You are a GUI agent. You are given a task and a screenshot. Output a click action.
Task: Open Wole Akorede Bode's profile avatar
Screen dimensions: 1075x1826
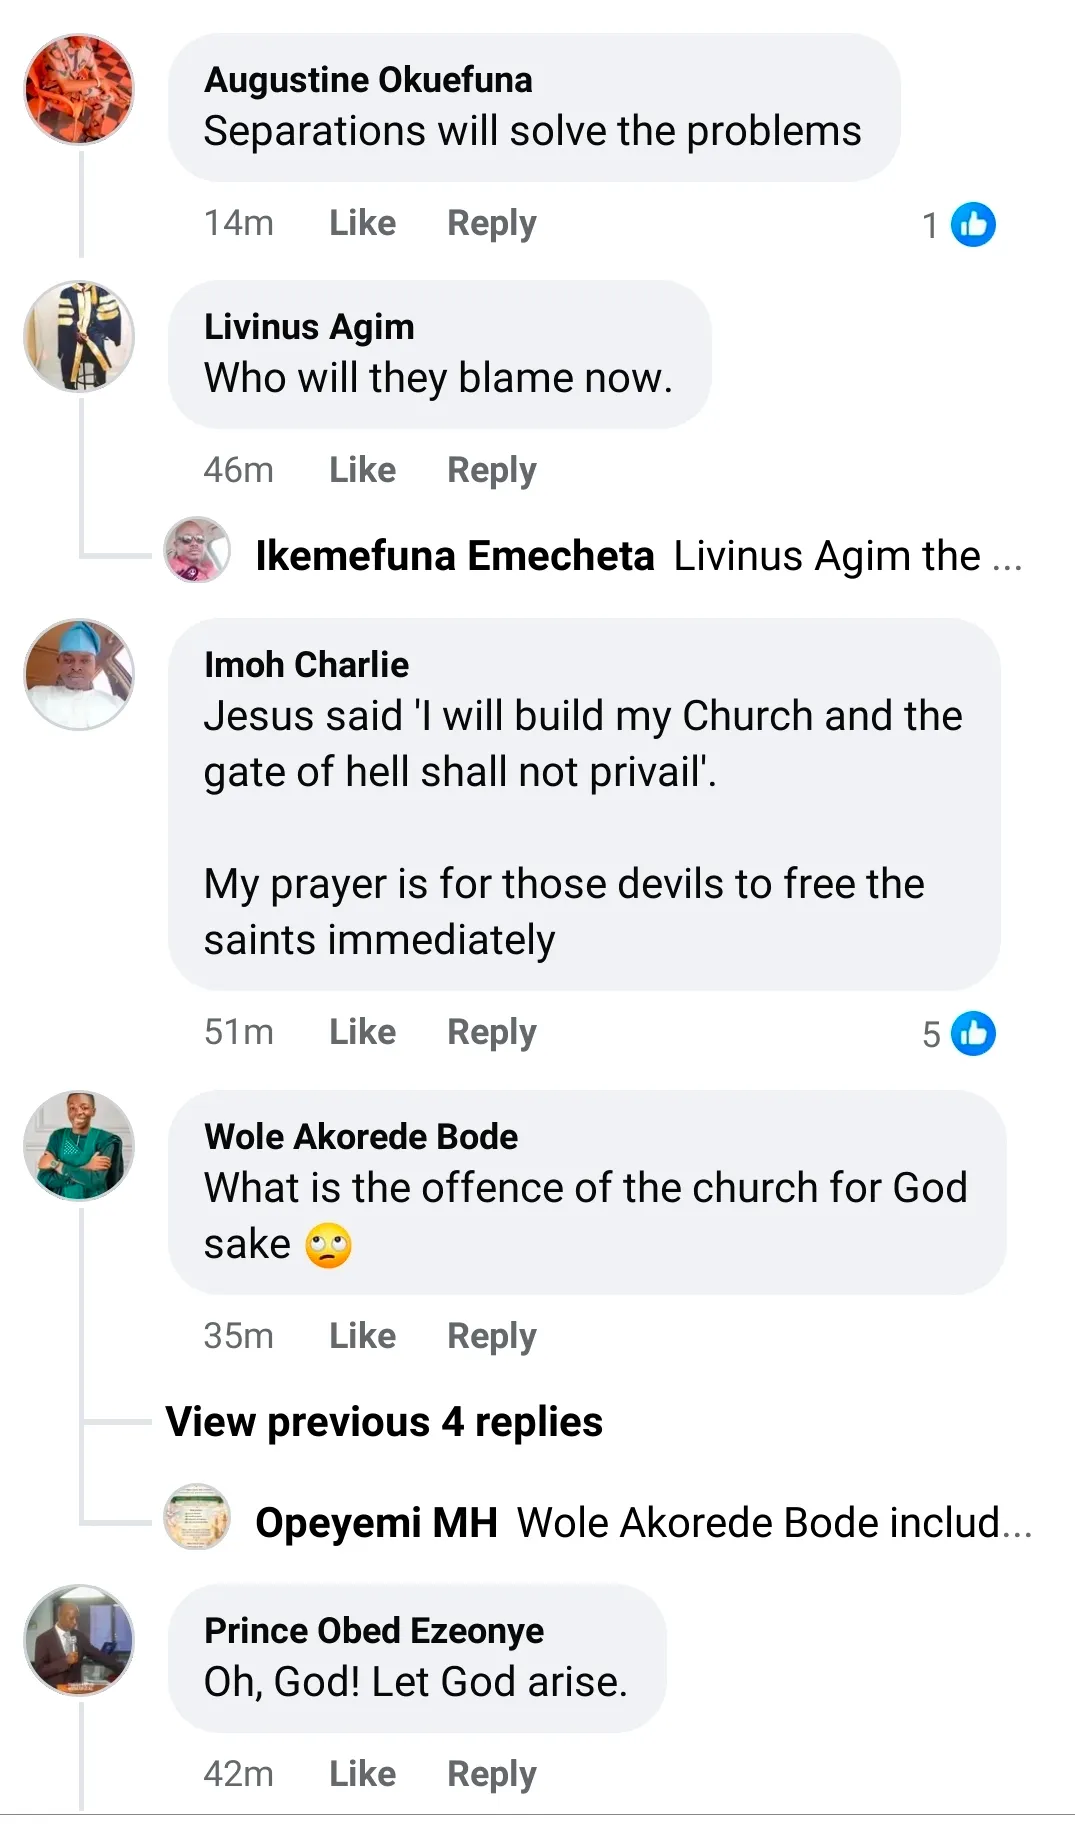point(79,1146)
